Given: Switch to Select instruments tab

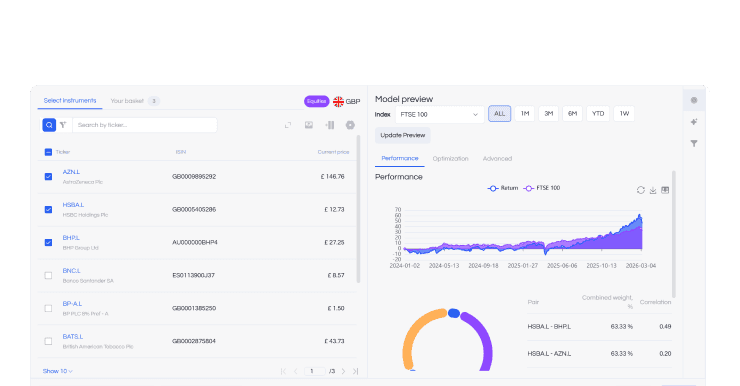Looking at the screenshot, I should point(70,101).
